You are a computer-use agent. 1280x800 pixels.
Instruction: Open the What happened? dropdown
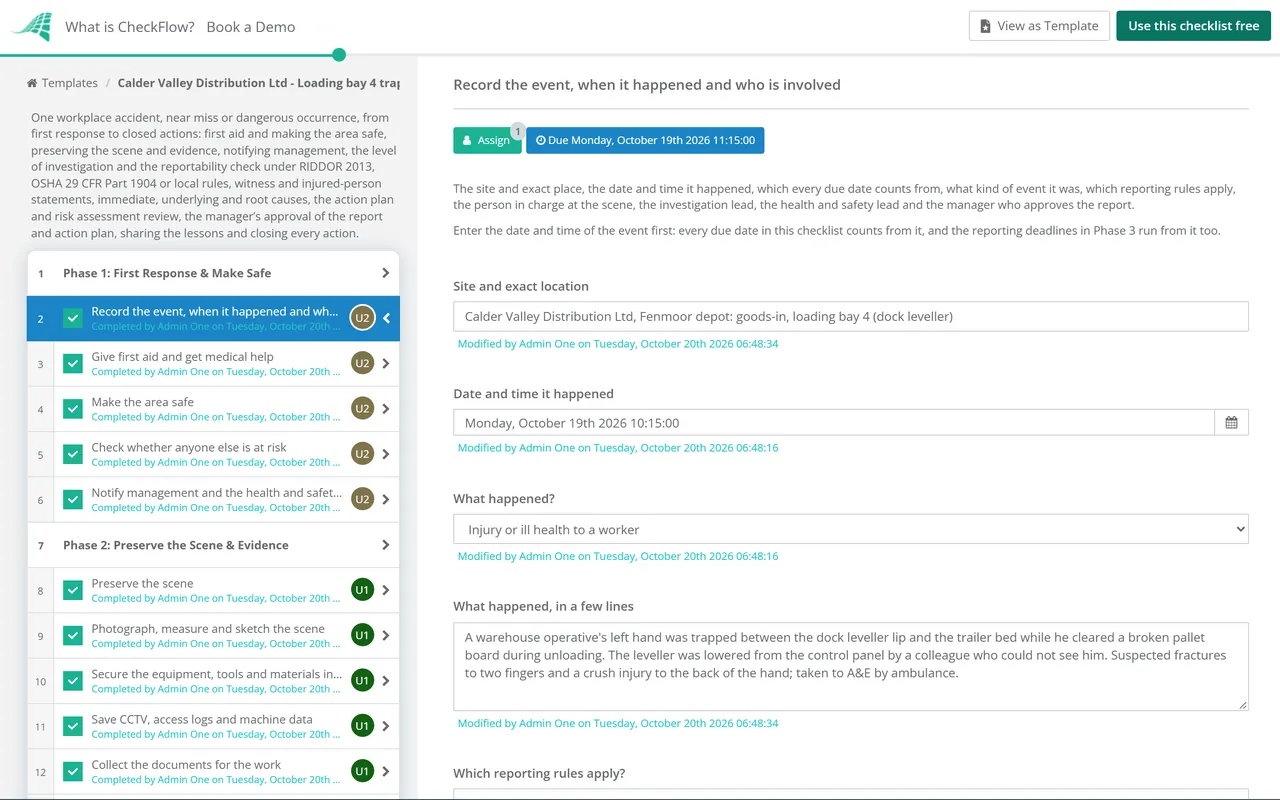[x=851, y=529]
